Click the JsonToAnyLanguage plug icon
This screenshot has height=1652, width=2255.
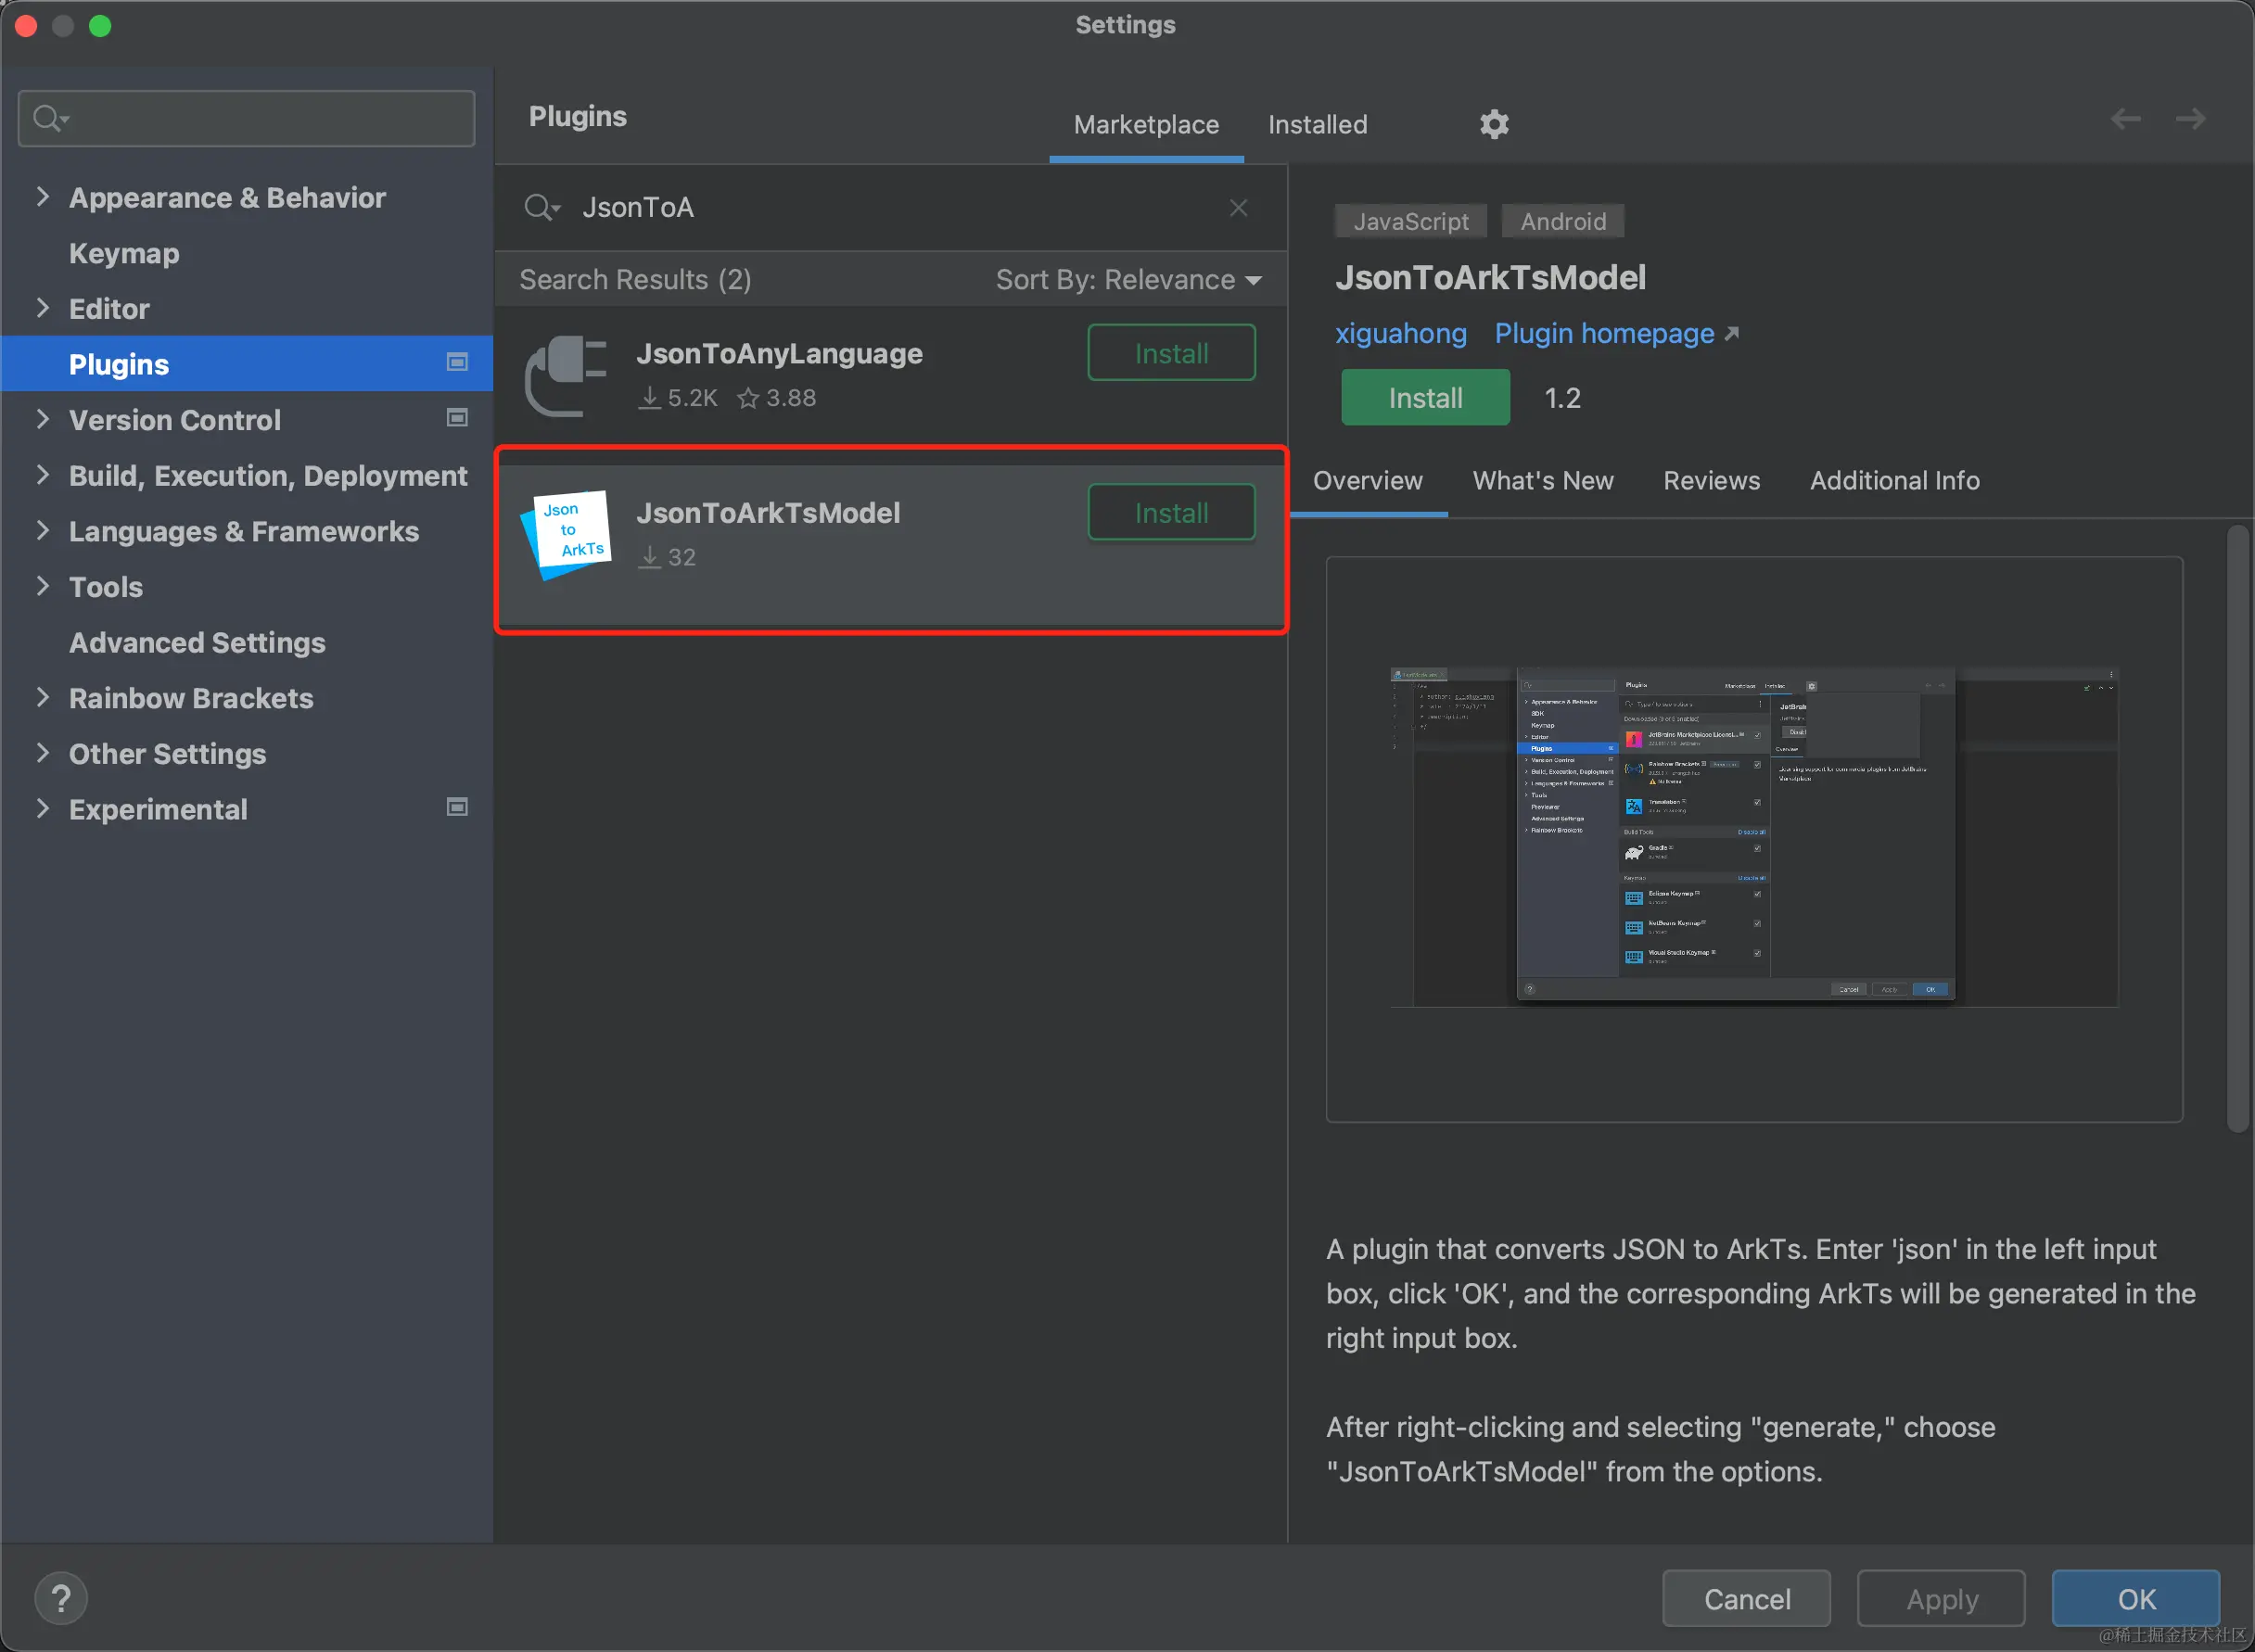pyautogui.click(x=566, y=375)
